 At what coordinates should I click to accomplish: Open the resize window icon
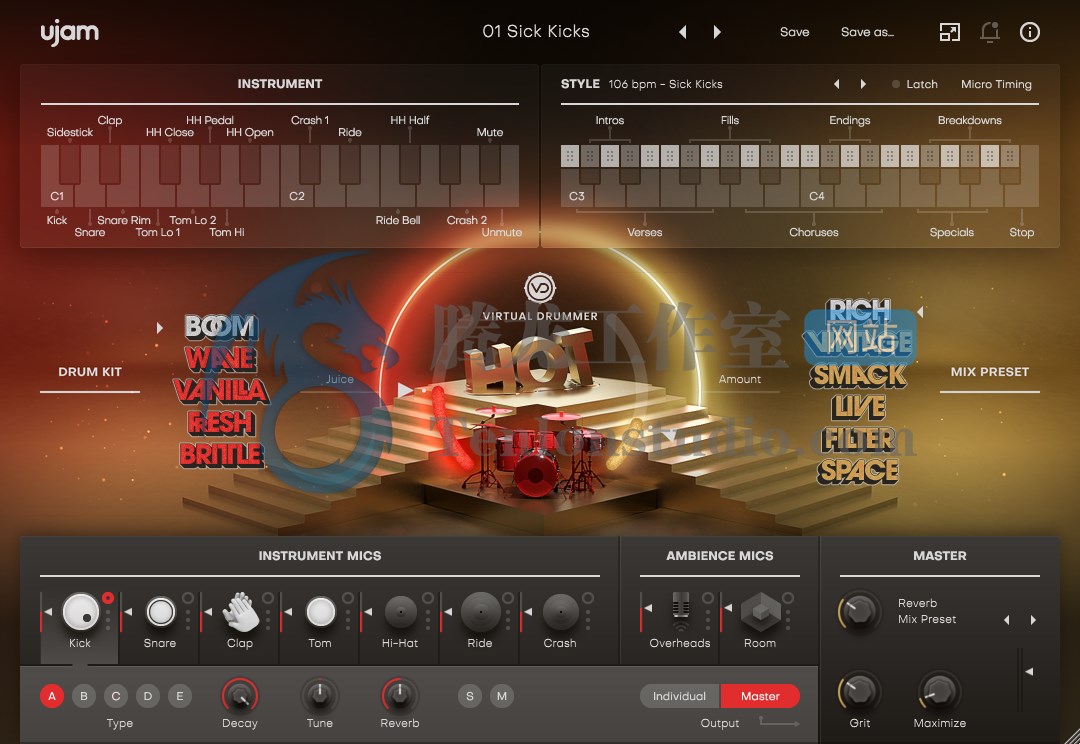[x=950, y=32]
